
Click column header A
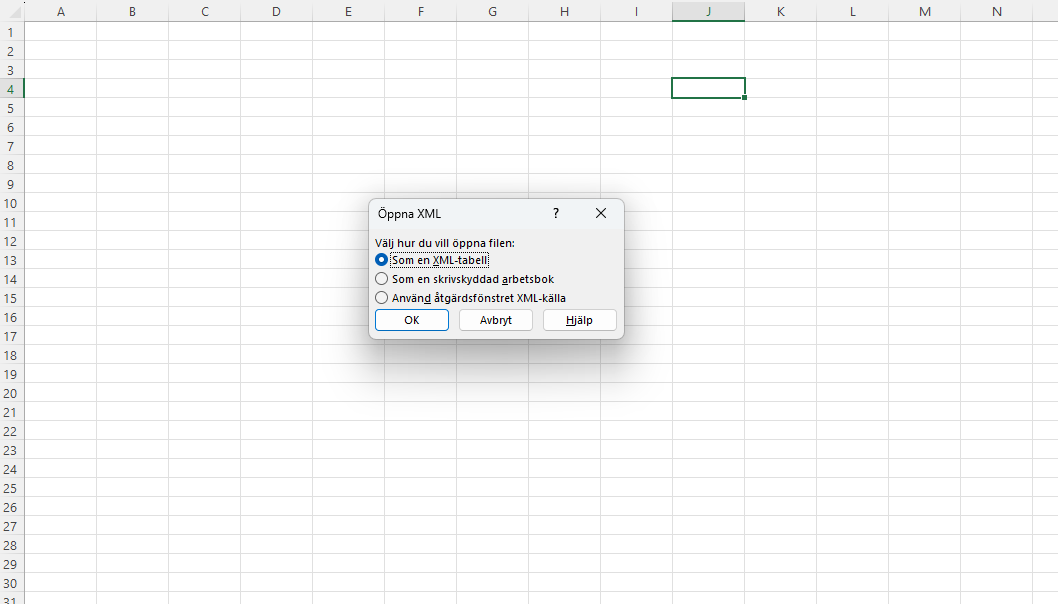[61, 11]
